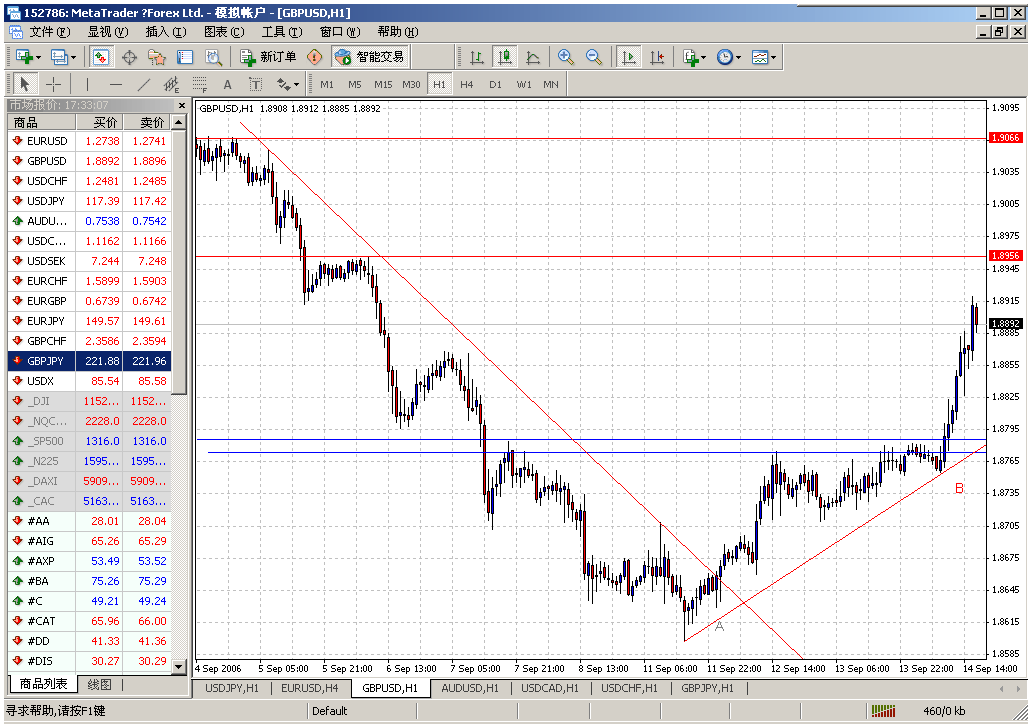Select the trendline drawing tool
This screenshot has width=1032, height=724.
[144, 84]
